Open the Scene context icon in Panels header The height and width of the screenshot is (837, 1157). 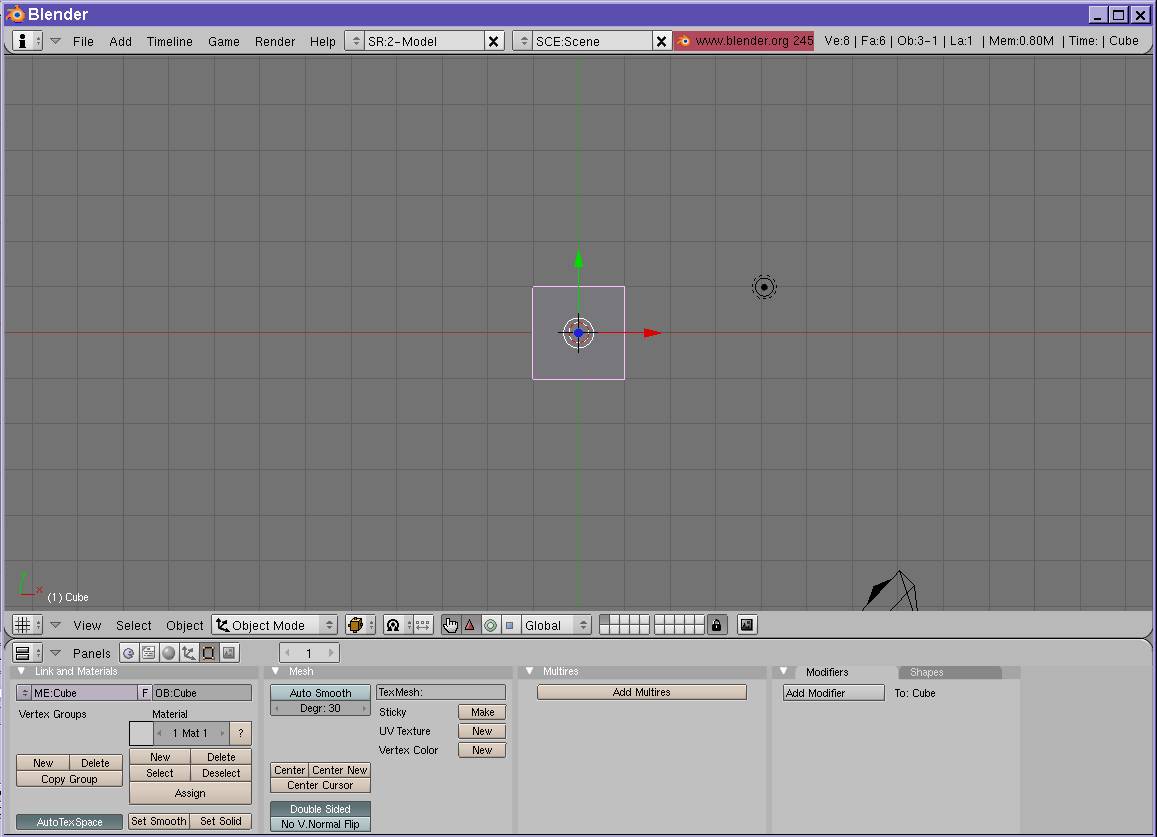tap(229, 653)
